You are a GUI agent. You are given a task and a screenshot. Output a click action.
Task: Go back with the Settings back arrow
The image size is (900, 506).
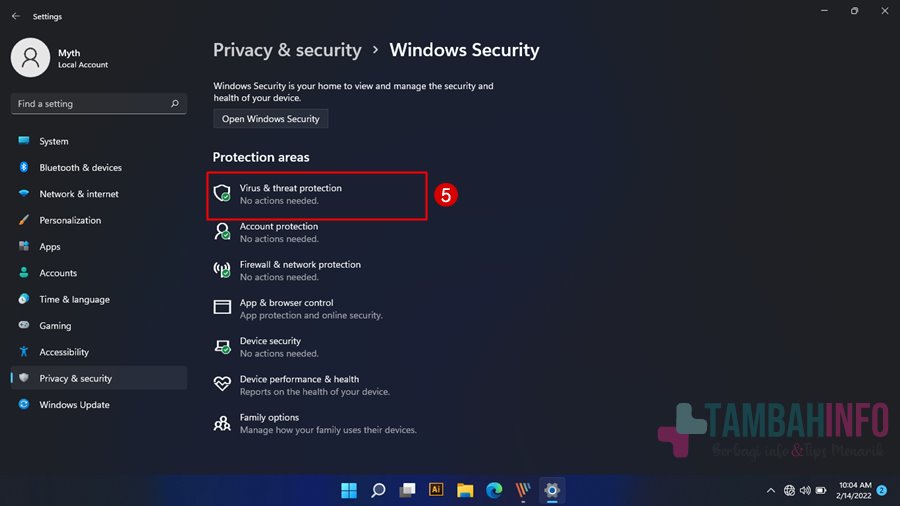(16, 16)
